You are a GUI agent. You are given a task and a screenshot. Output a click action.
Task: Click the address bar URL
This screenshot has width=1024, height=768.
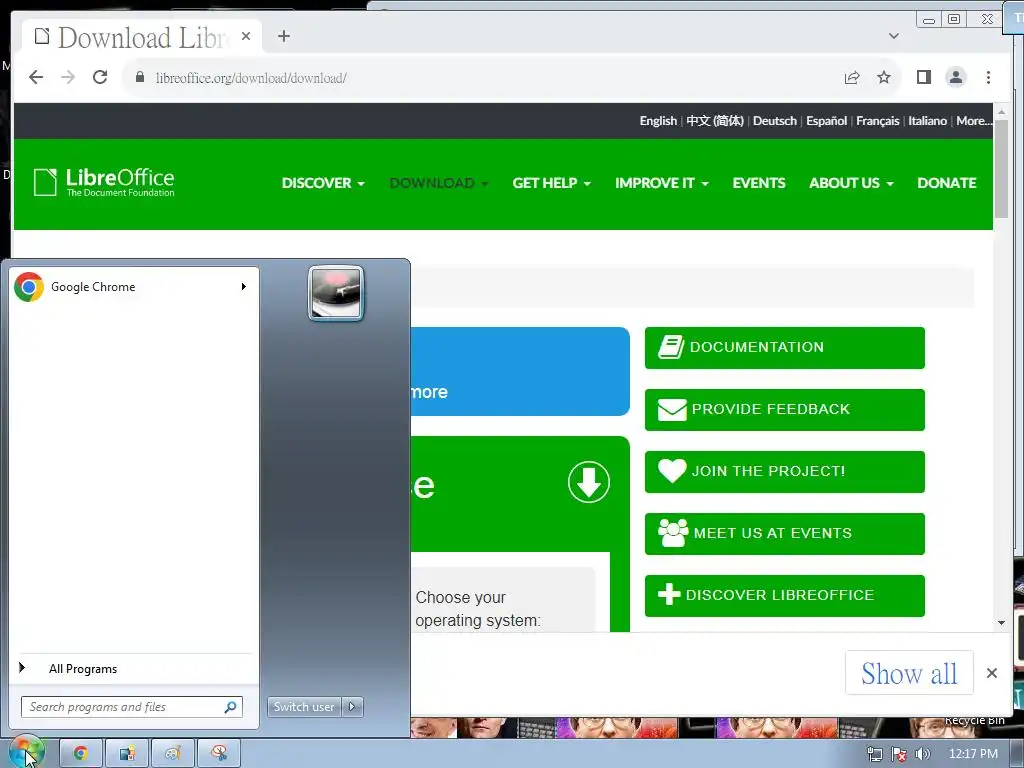pyautogui.click(x=251, y=78)
